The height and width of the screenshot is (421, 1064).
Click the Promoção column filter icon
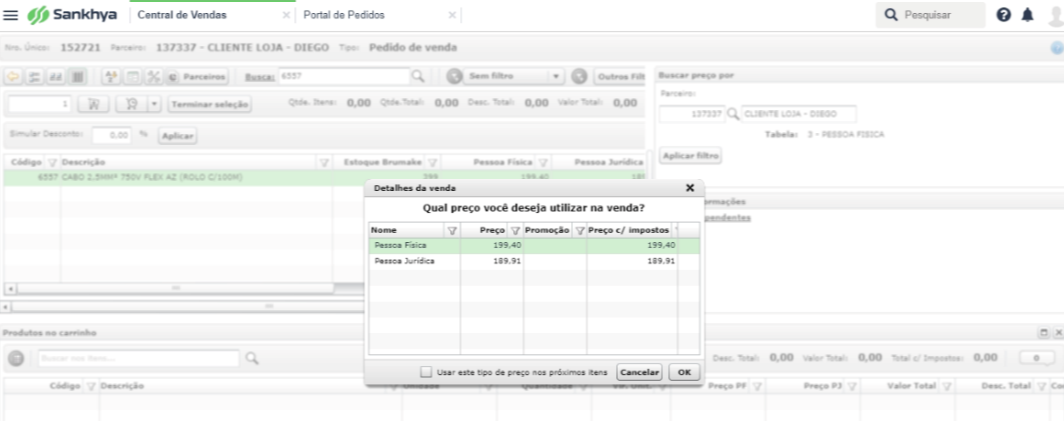579,230
